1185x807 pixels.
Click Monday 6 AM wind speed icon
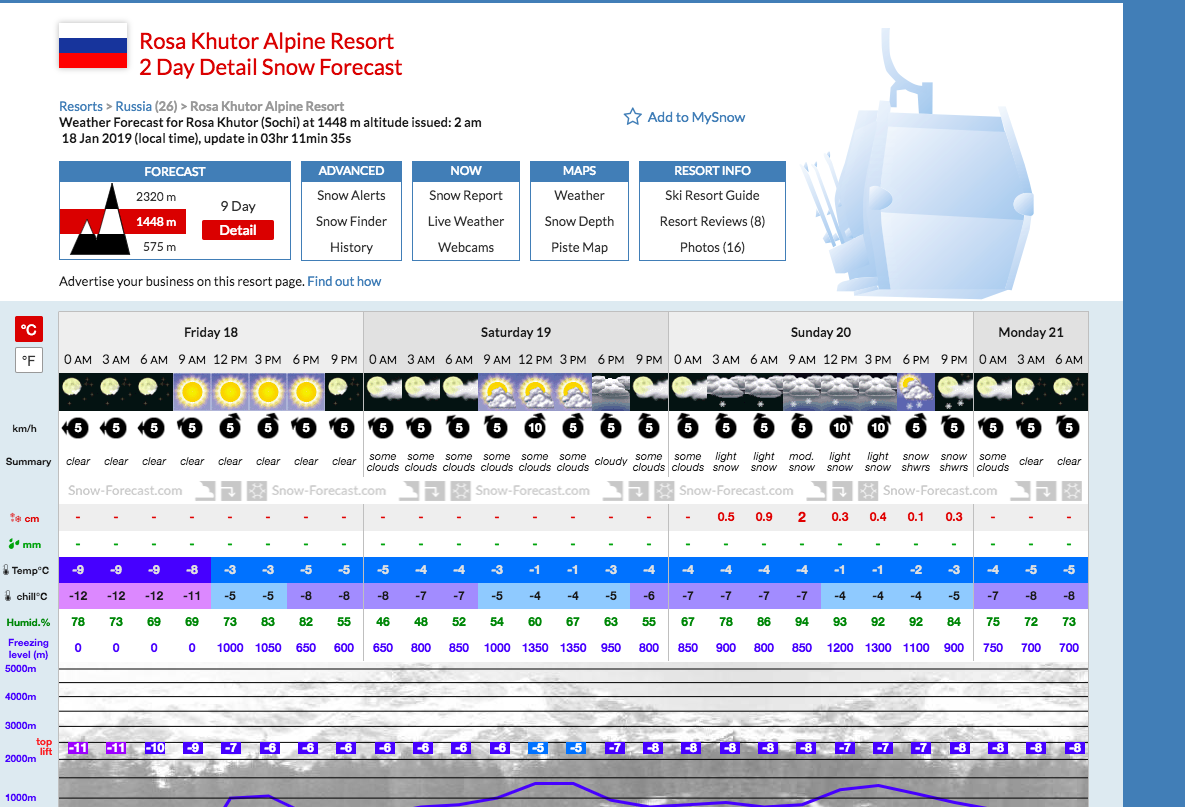pyautogui.click(x=1069, y=427)
